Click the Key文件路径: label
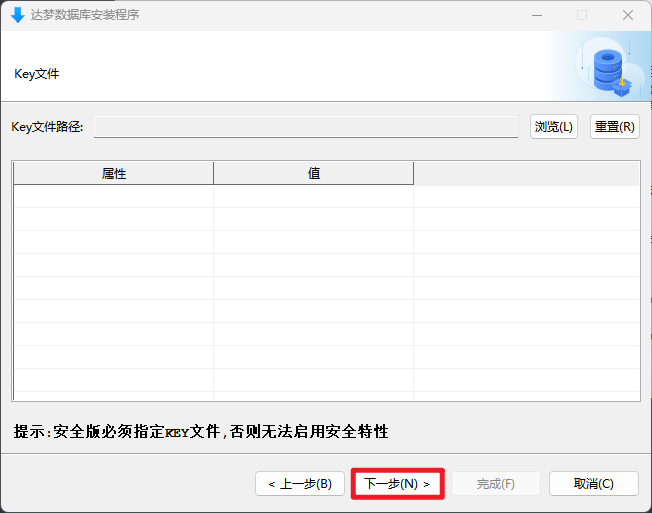The height and width of the screenshot is (513, 652). 47,127
